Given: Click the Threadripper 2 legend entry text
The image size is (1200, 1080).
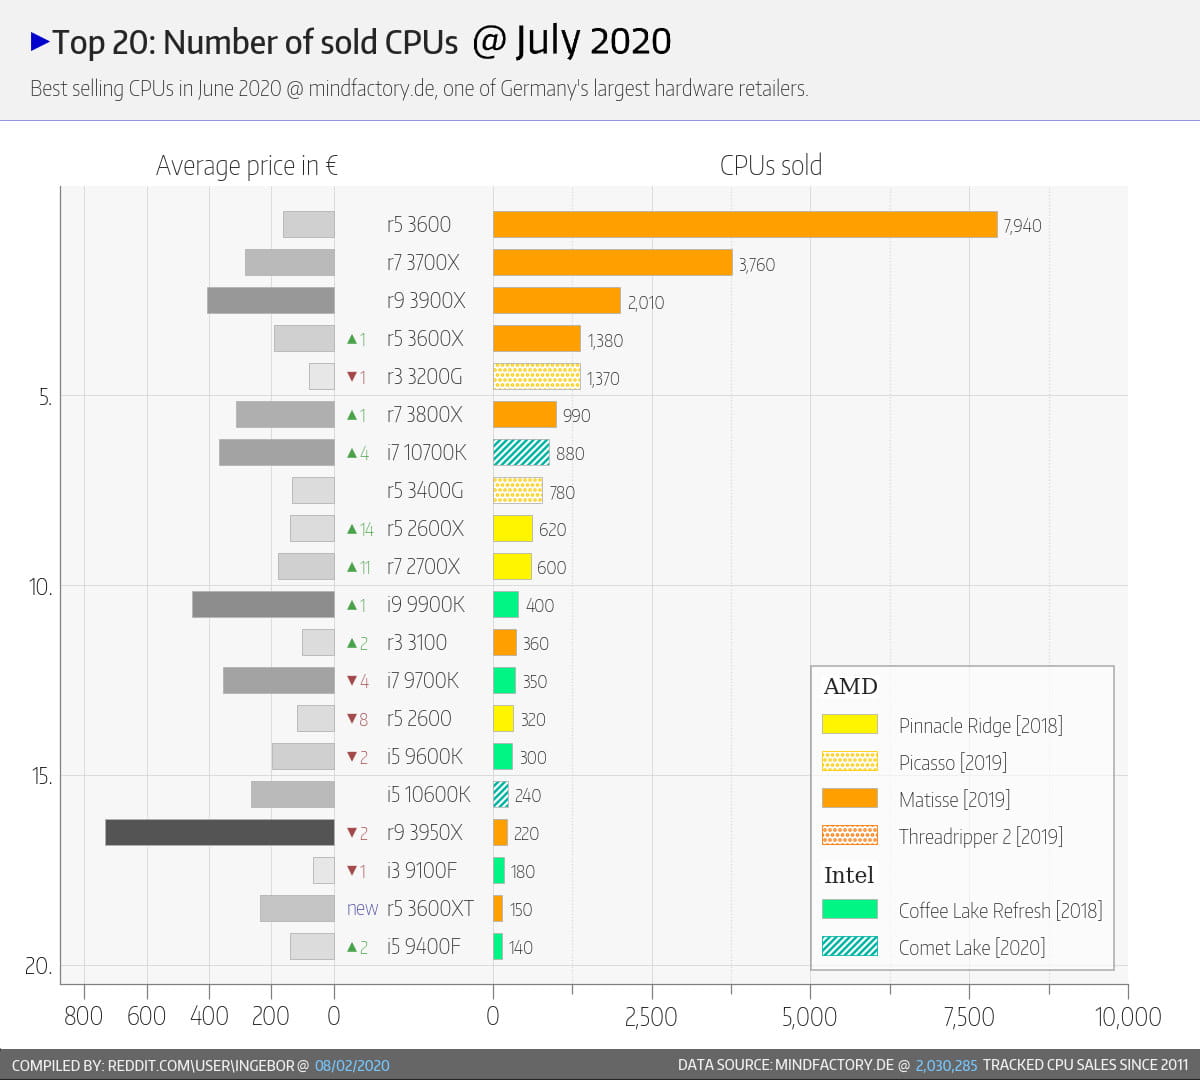Looking at the screenshot, I should [980, 837].
